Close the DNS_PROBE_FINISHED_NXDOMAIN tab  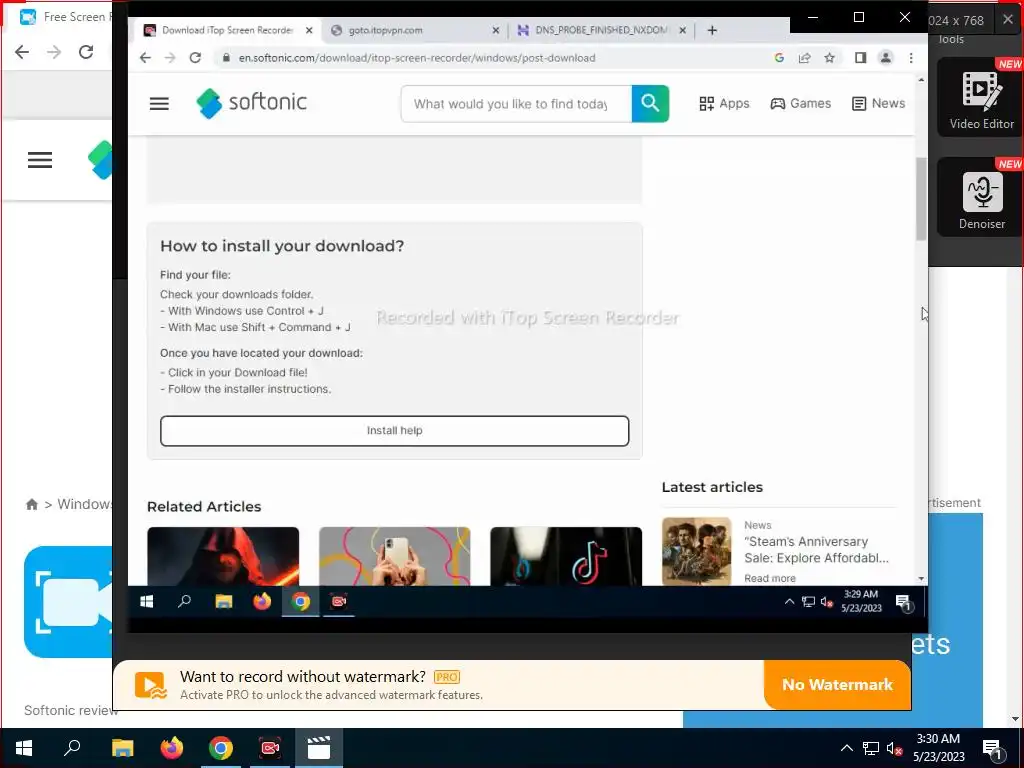[682, 30]
